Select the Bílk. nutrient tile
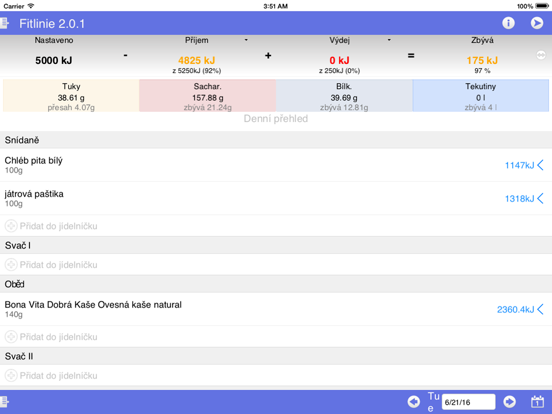The height and width of the screenshot is (414, 552). (344, 96)
